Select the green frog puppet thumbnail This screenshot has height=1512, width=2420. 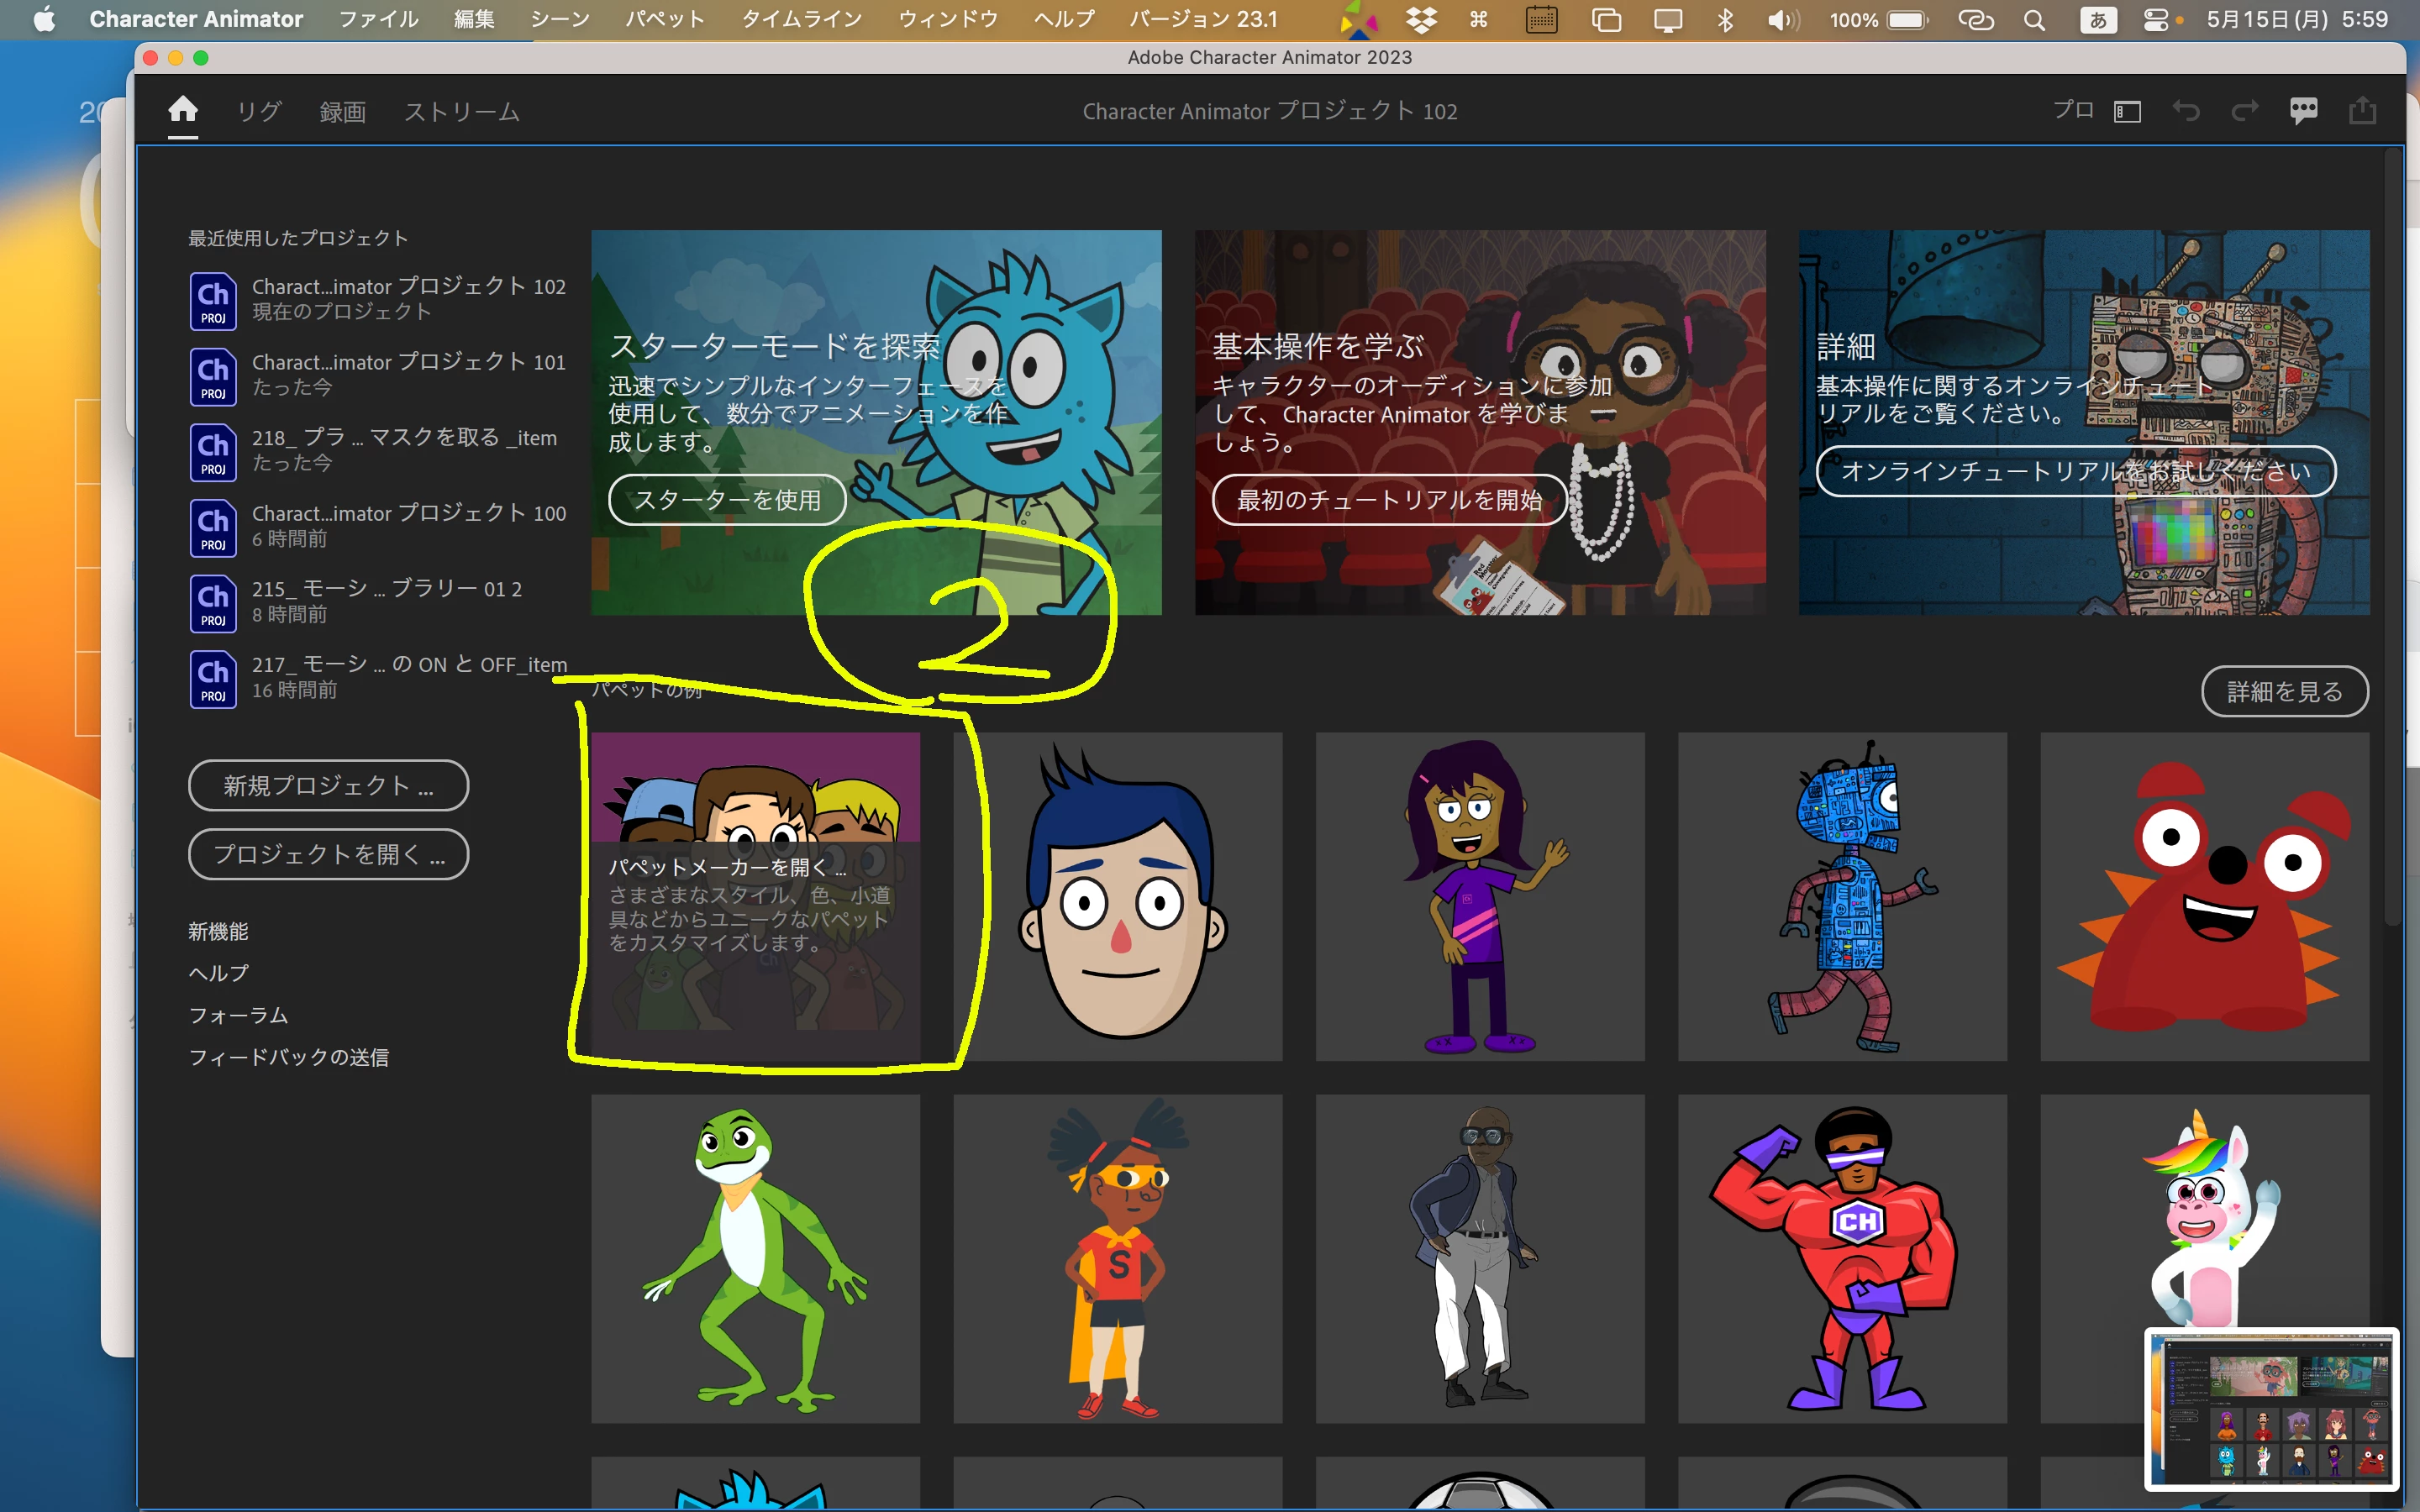(755, 1258)
